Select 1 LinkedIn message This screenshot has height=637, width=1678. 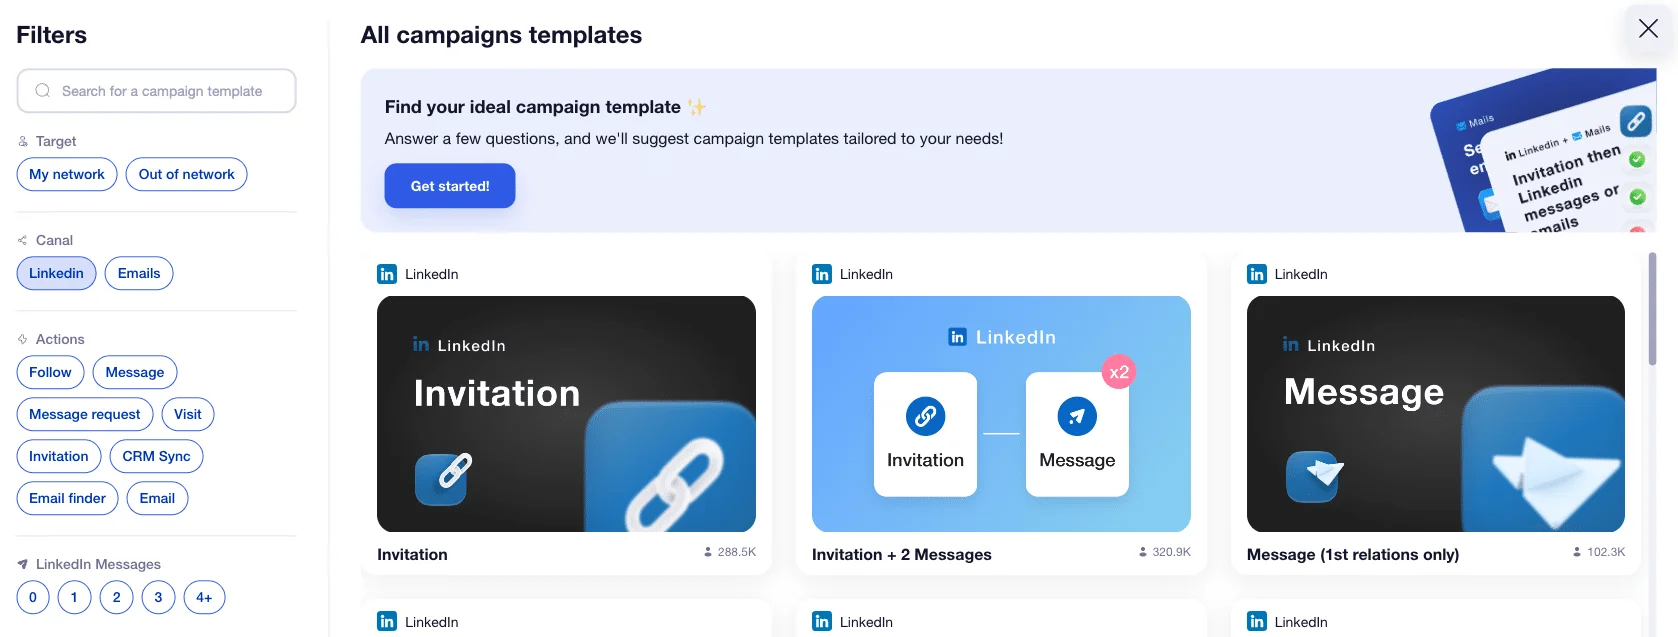coord(74,597)
